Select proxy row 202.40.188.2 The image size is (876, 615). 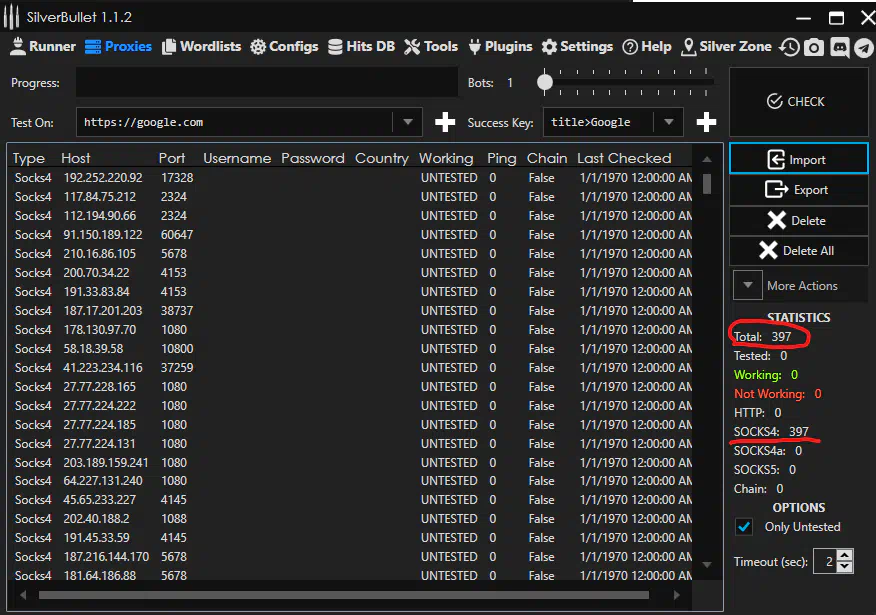click(x=352, y=518)
